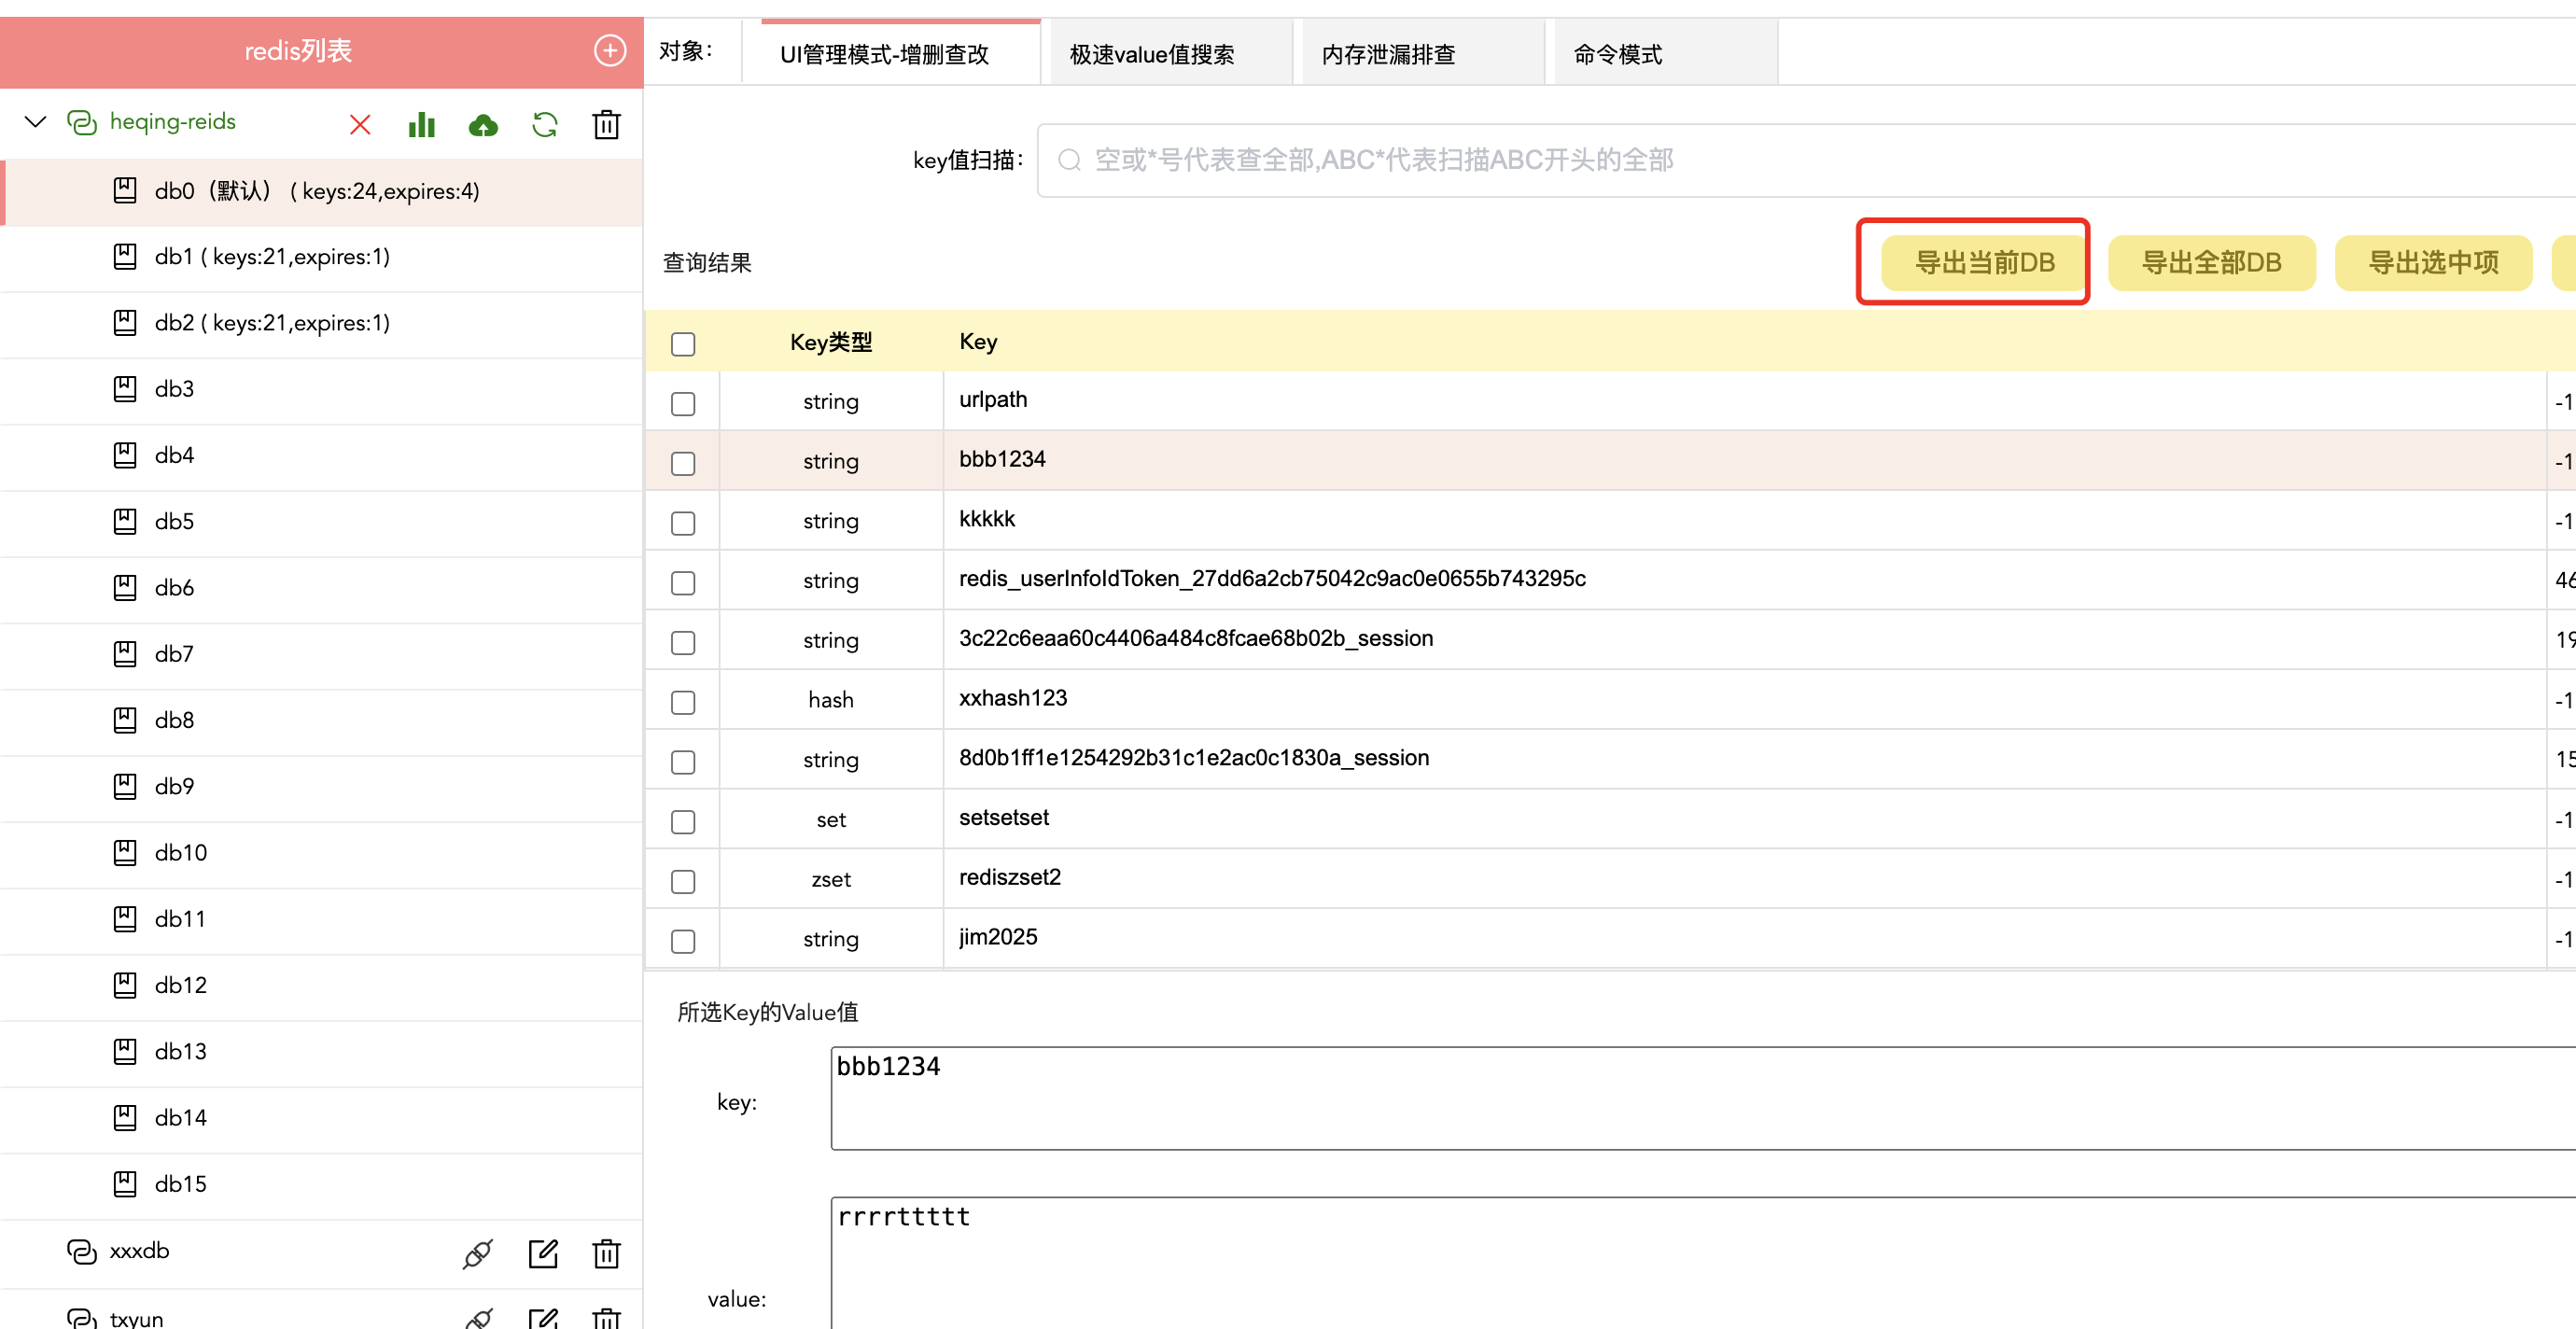Edit the xxxdb connection
Viewport: 2576px width, 1329px height.
pos(542,1253)
